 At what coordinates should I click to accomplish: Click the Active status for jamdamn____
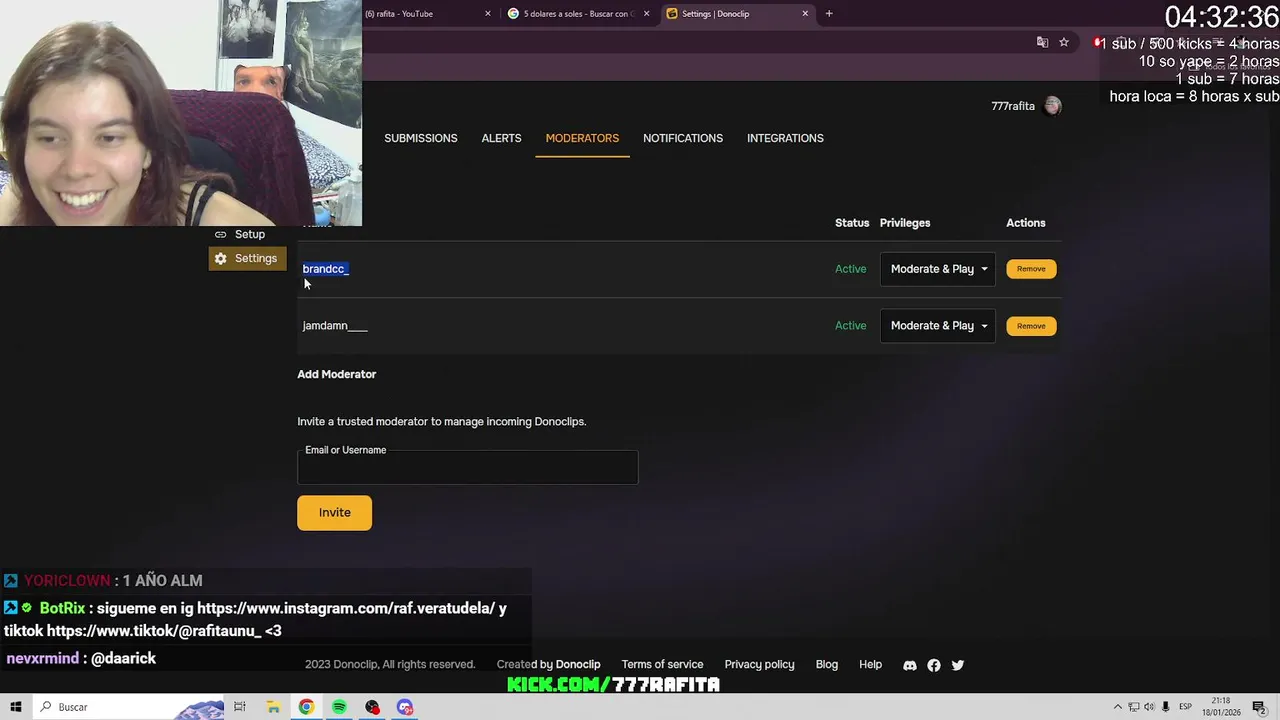point(851,326)
